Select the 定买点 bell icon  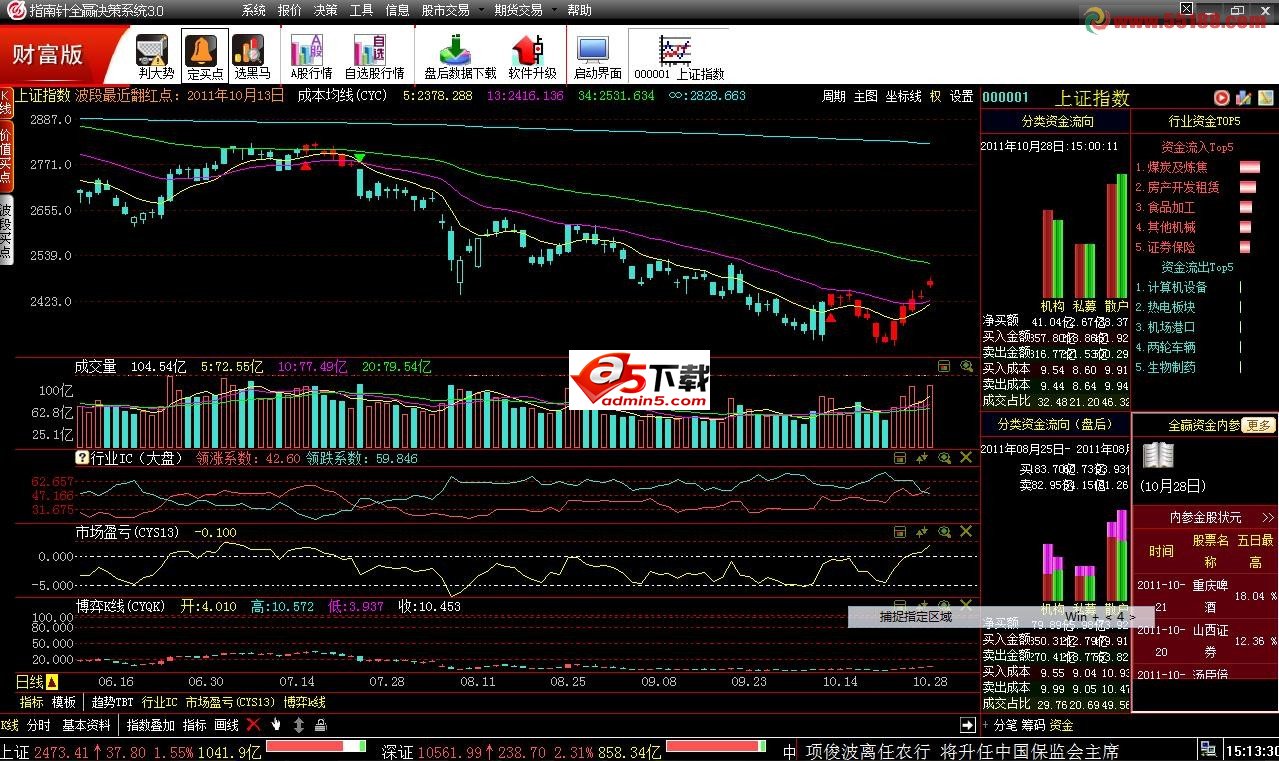coord(204,55)
